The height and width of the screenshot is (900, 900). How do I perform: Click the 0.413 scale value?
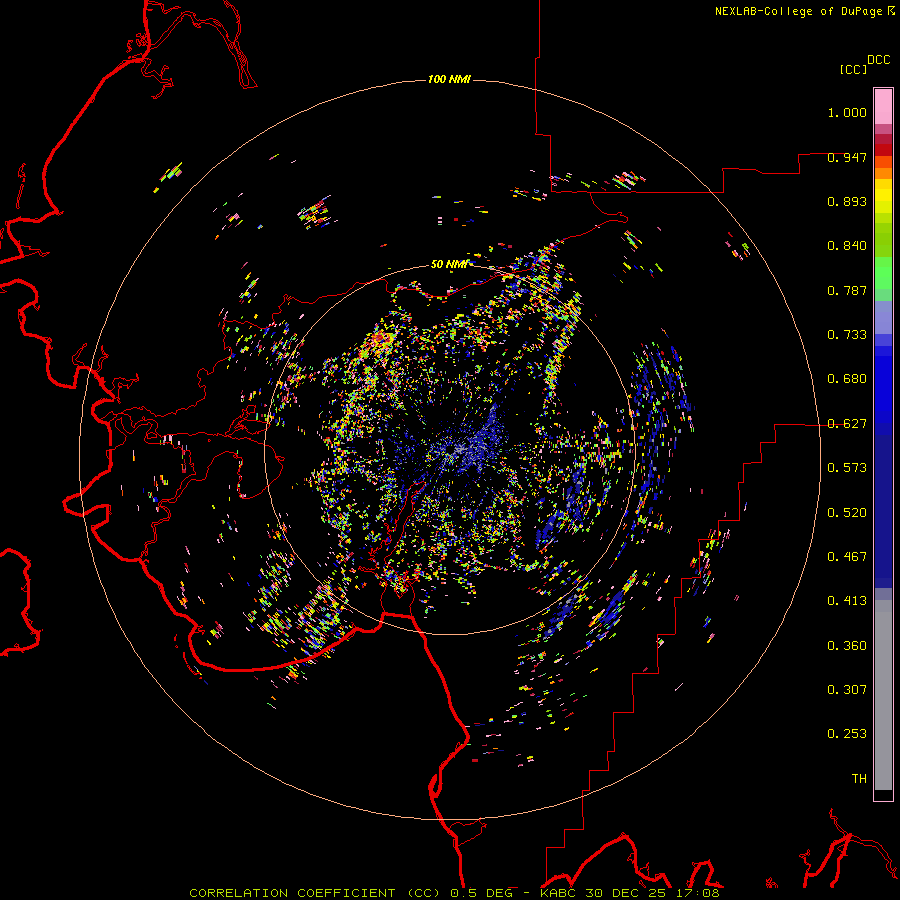click(x=847, y=601)
